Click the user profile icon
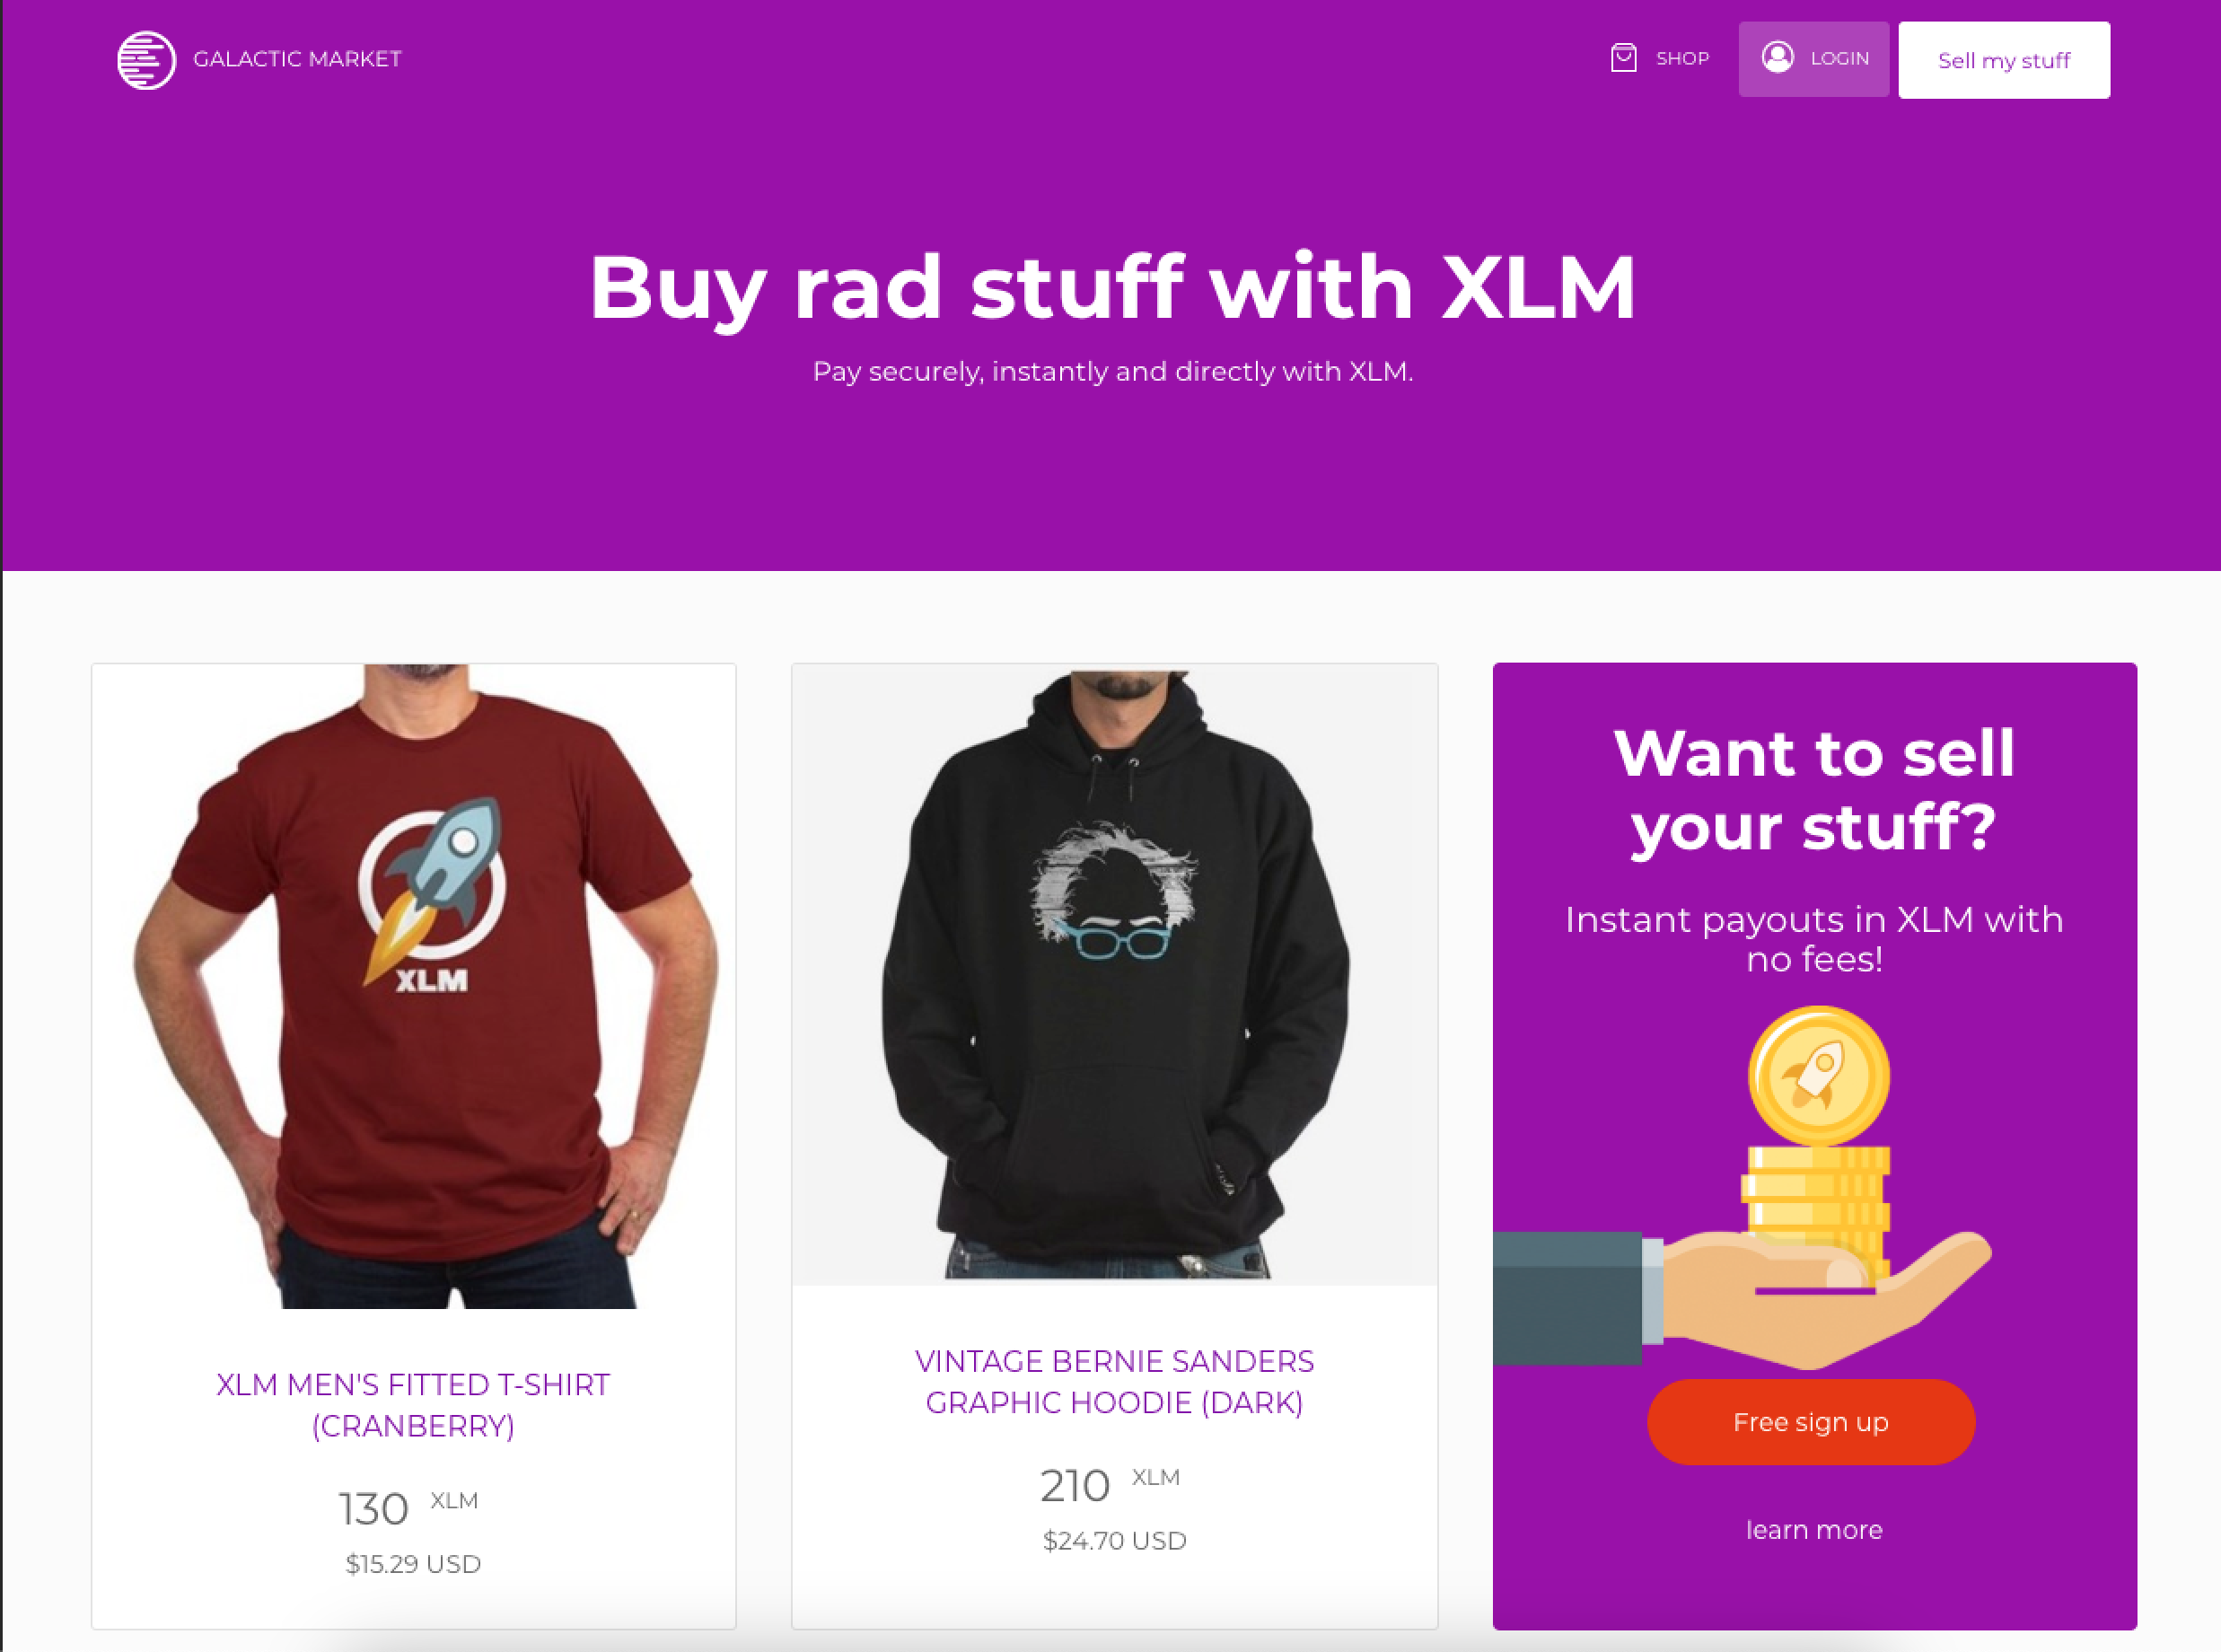Viewport: 2221px width, 1652px height. tap(1777, 57)
